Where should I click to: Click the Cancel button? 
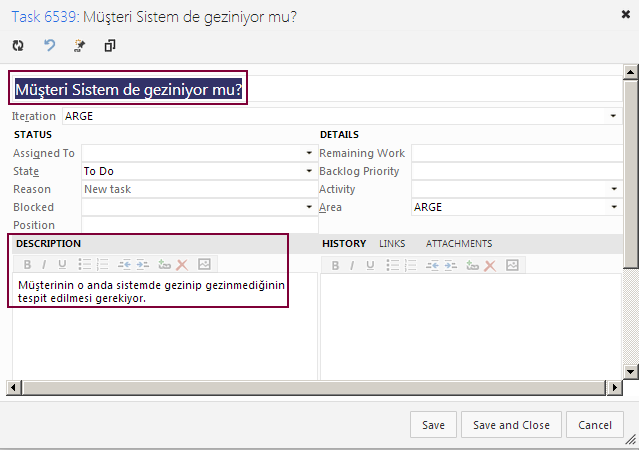point(595,425)
